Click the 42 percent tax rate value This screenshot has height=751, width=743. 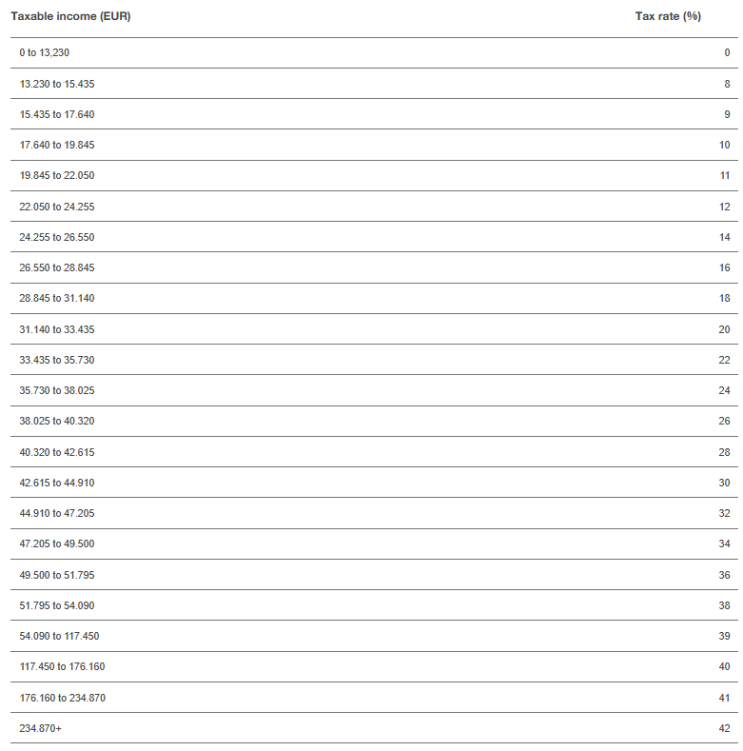(x=724, y=728)
